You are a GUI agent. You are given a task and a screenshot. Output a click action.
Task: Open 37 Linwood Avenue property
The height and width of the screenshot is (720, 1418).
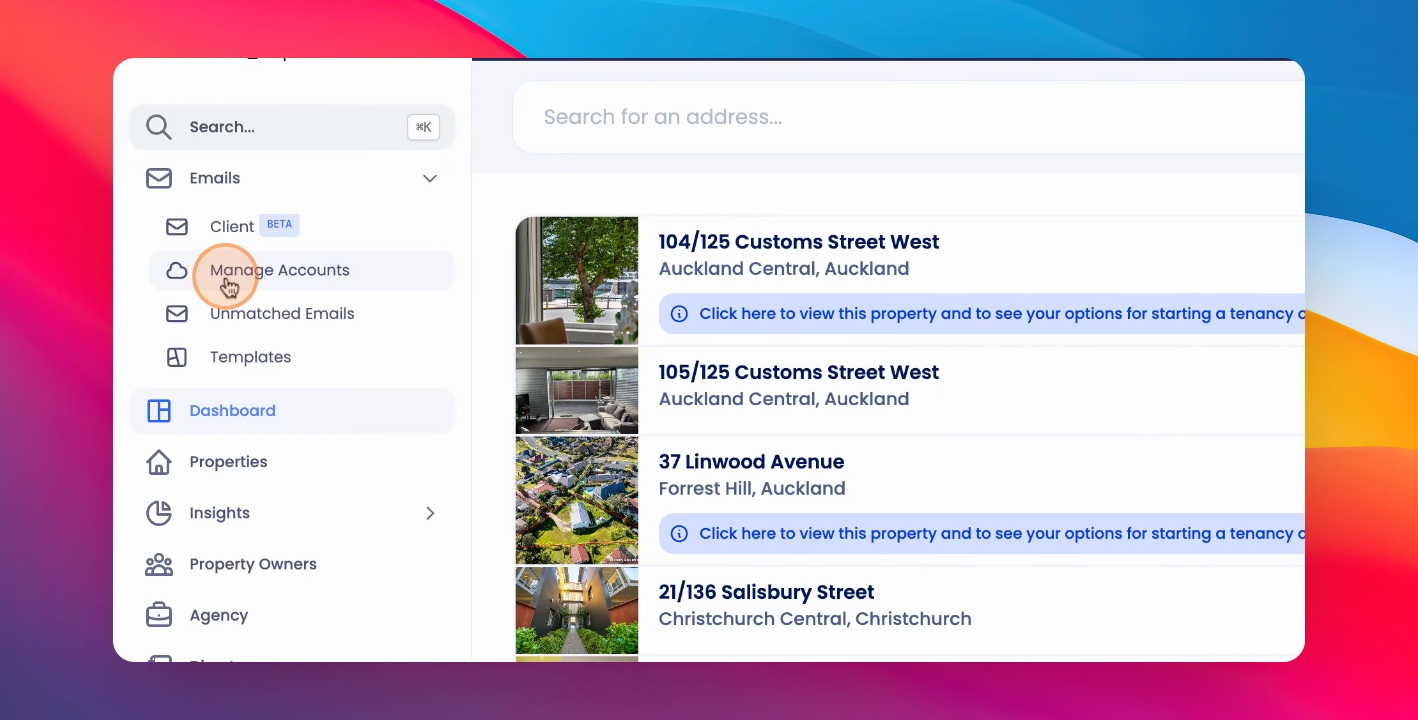[751, 462]
